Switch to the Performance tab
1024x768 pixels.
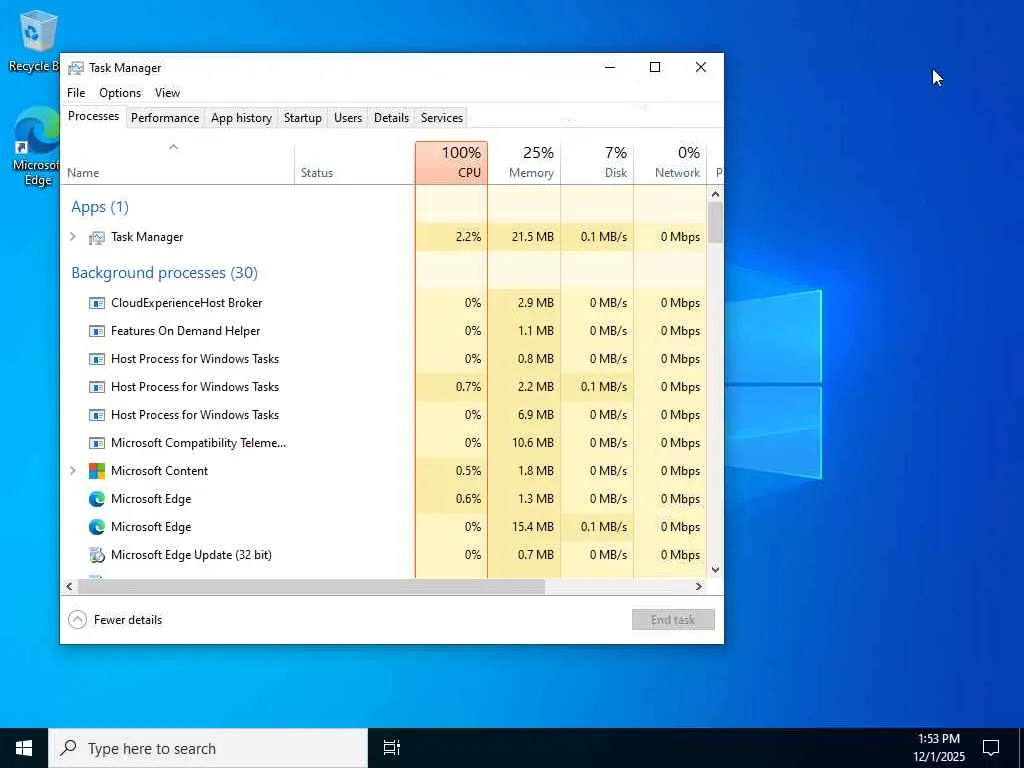tap(165, 118)
